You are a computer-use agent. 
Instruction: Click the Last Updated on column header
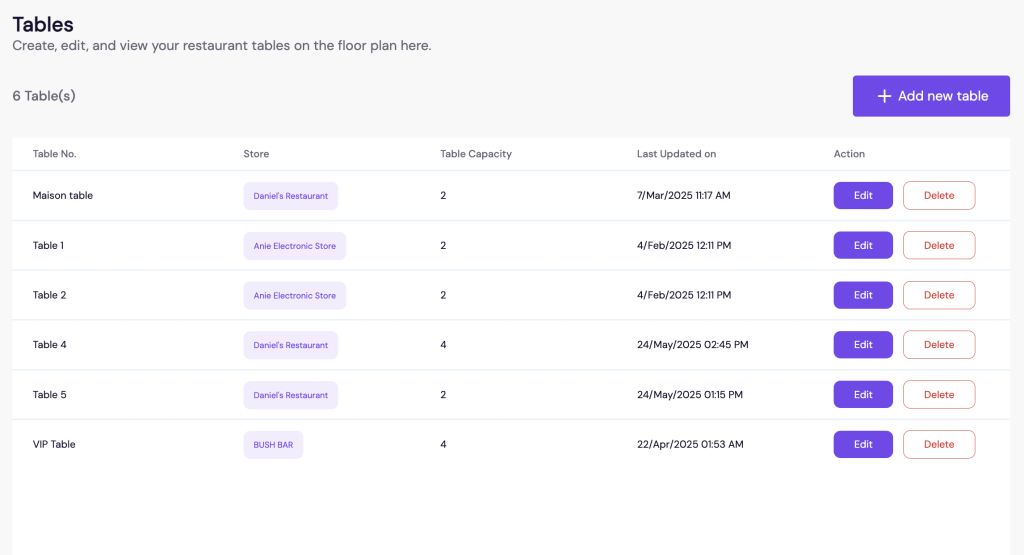coord(676,154)
